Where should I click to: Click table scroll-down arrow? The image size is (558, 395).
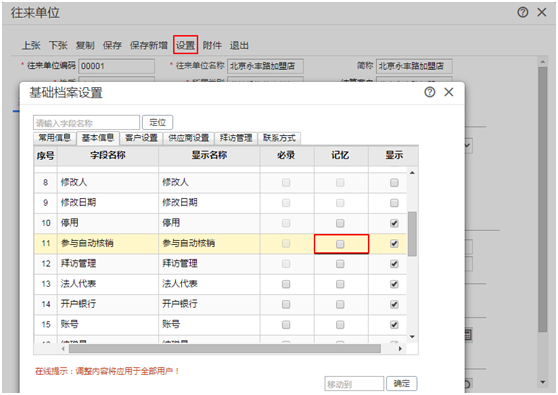(x=412, y=337)
